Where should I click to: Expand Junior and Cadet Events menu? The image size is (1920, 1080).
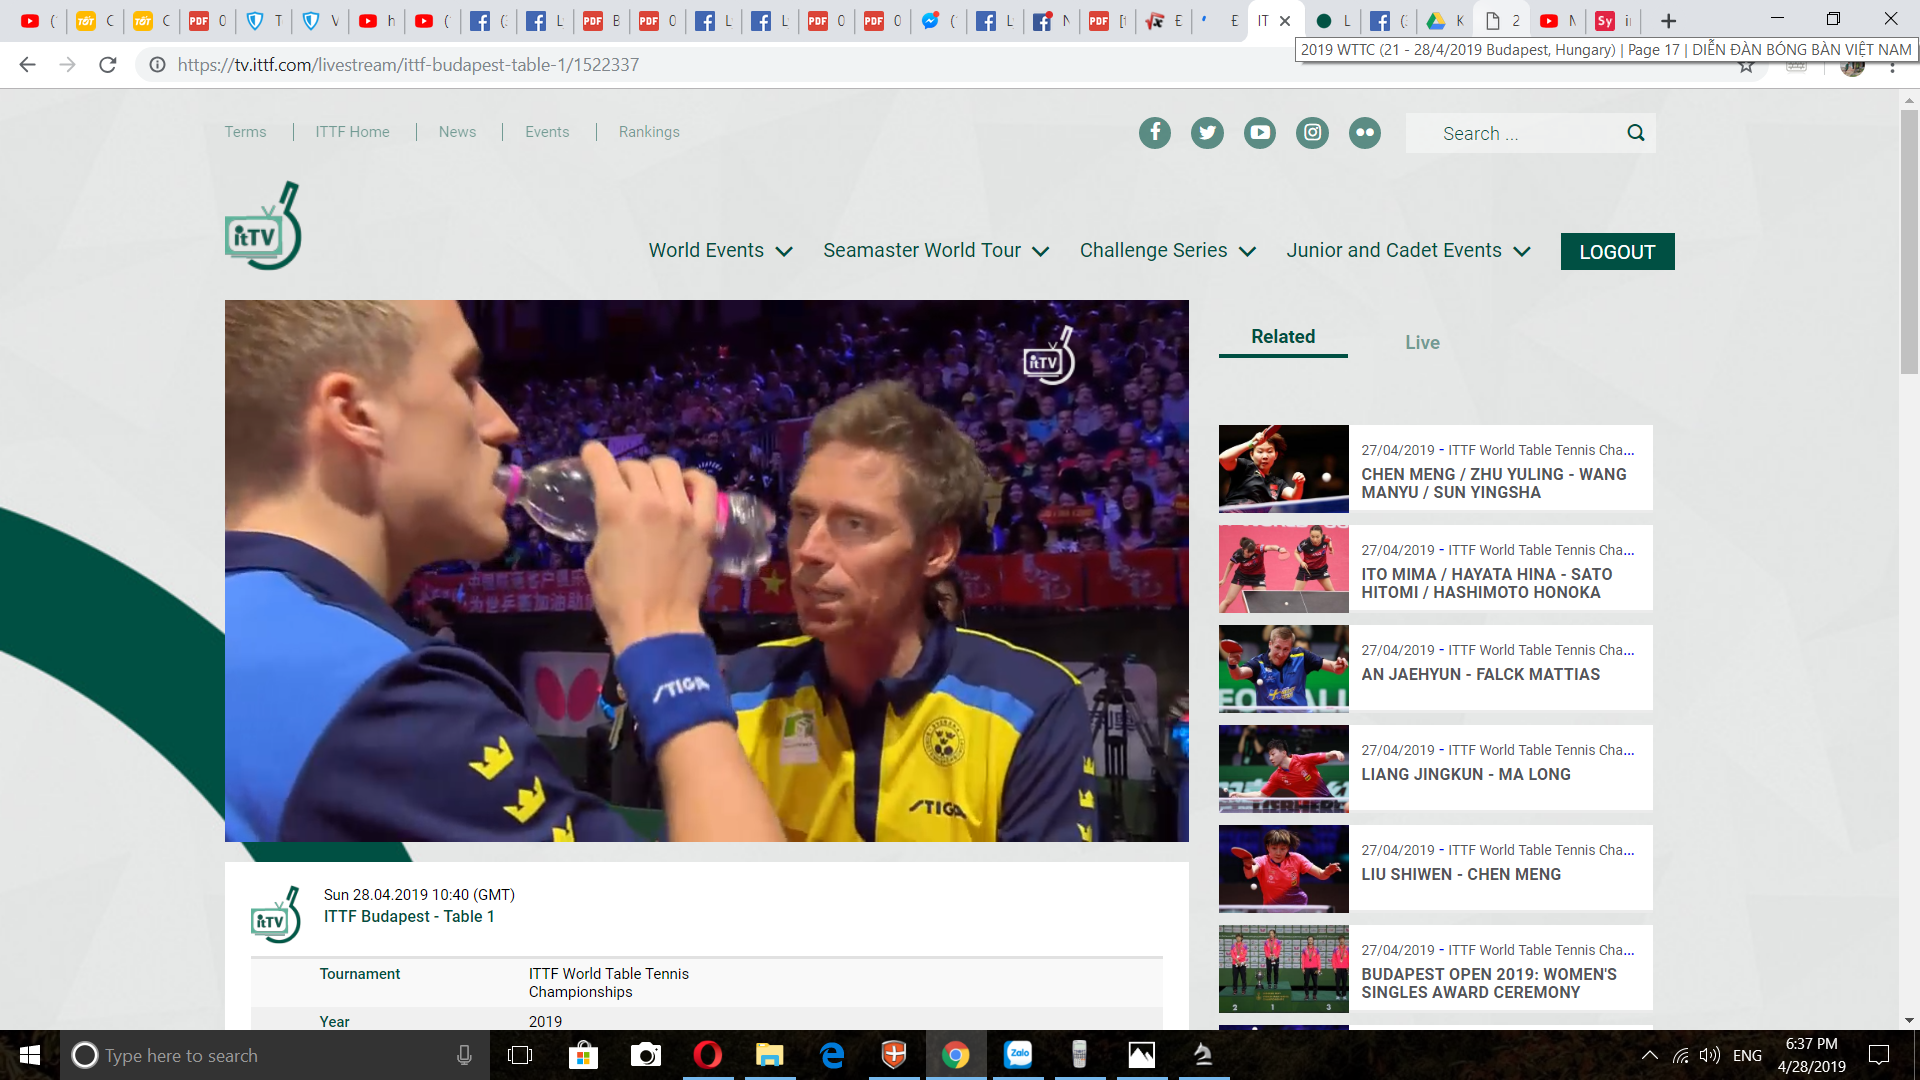coord(1408,251)
